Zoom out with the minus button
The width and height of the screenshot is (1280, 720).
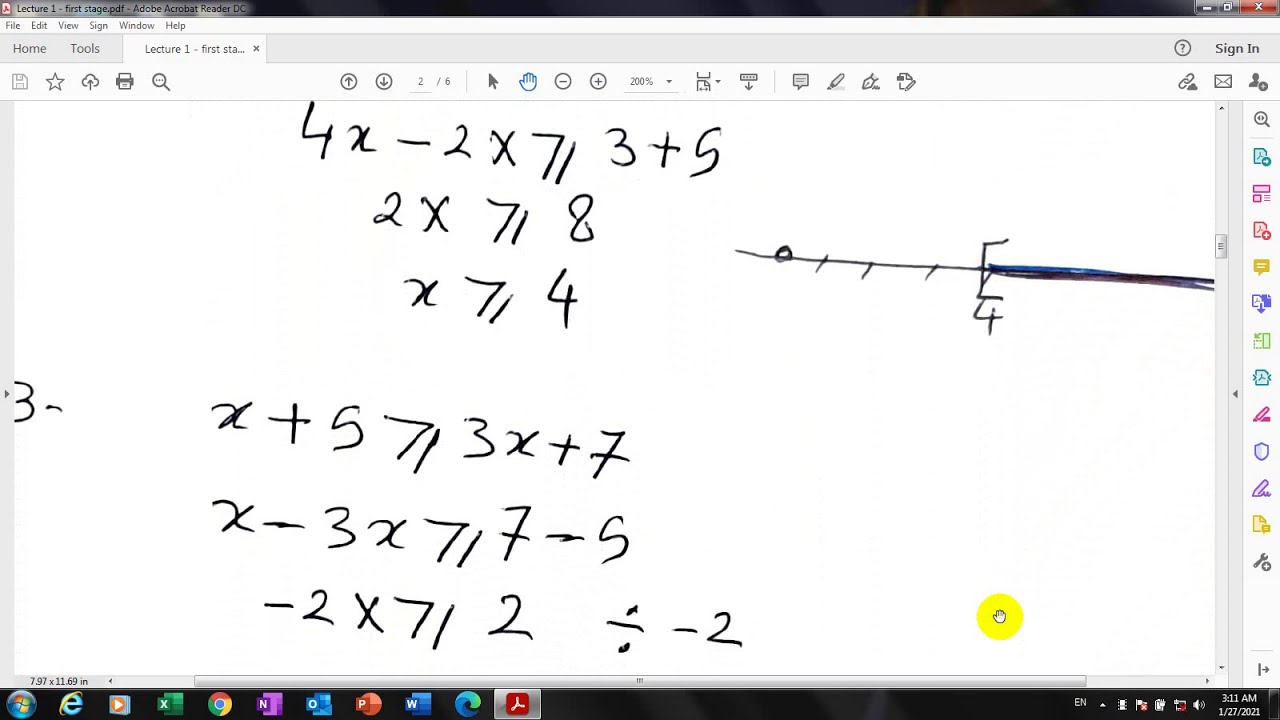tap(563, 82)
